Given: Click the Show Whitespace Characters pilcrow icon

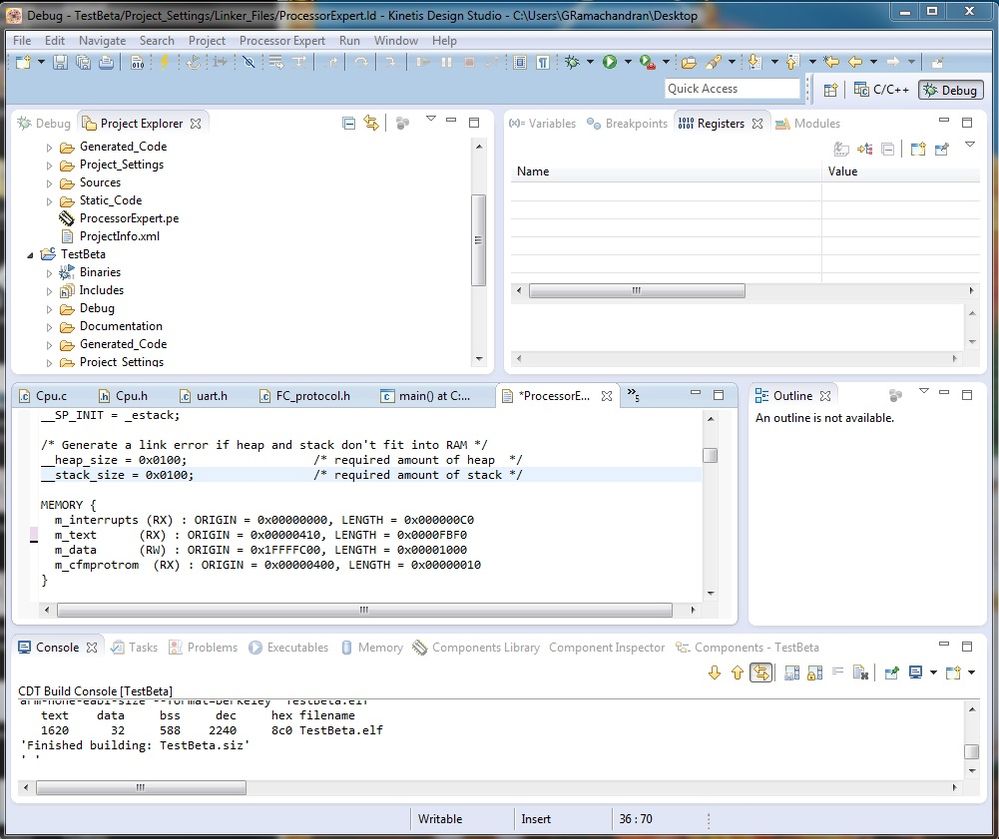Looking at the screenshot, I should click(x=543, y=62).
